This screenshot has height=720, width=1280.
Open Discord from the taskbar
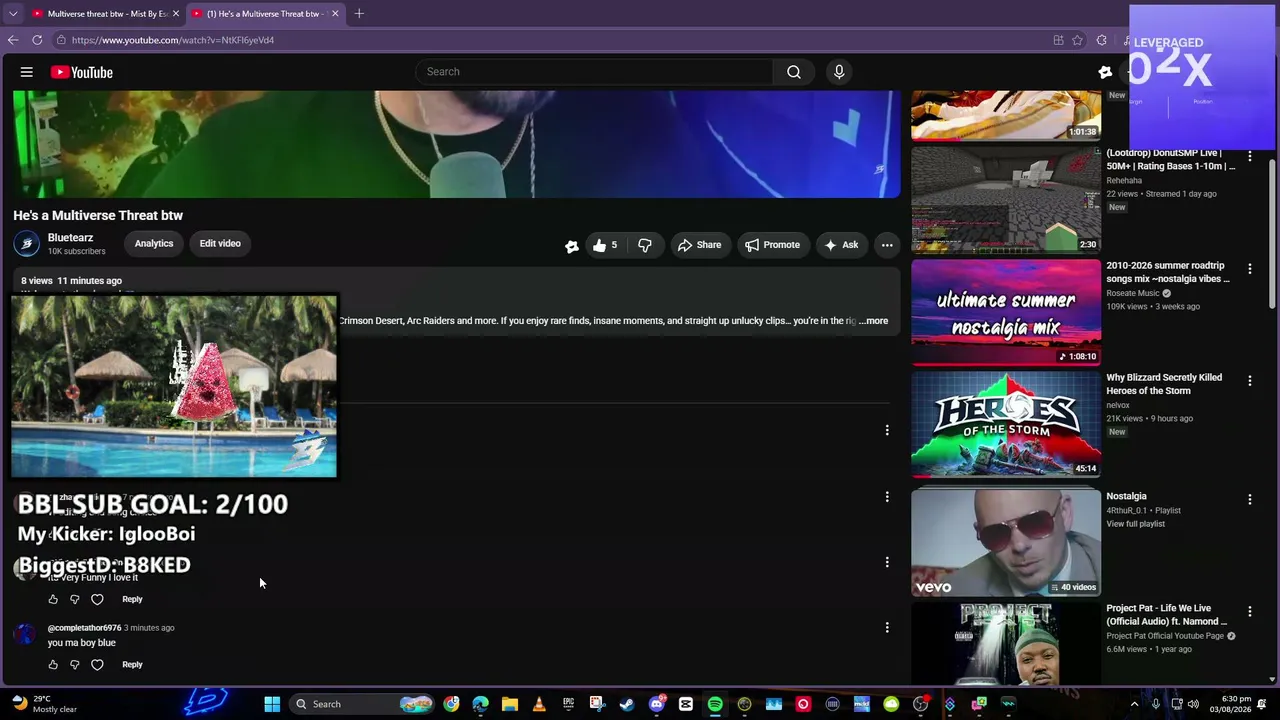coord(656,704)
